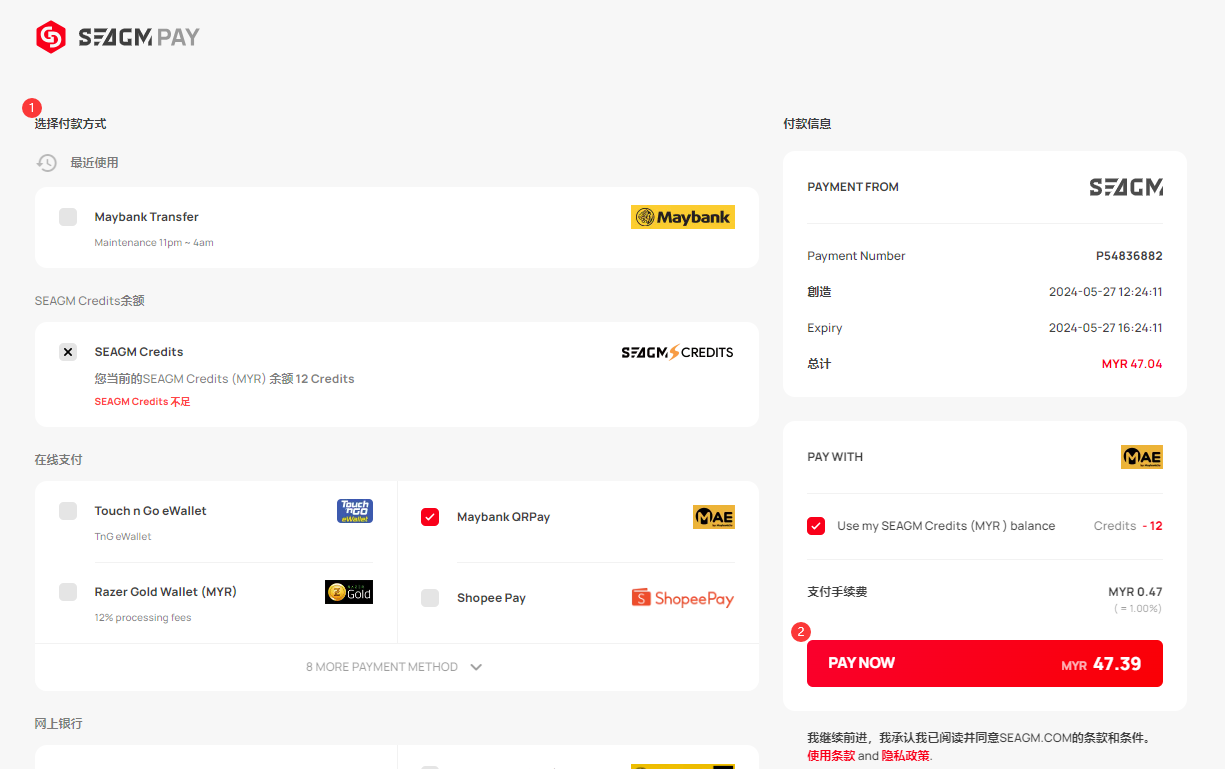Click the Shopee Pay label
The height and width of the screenshot is (769, 1225).
491,598
